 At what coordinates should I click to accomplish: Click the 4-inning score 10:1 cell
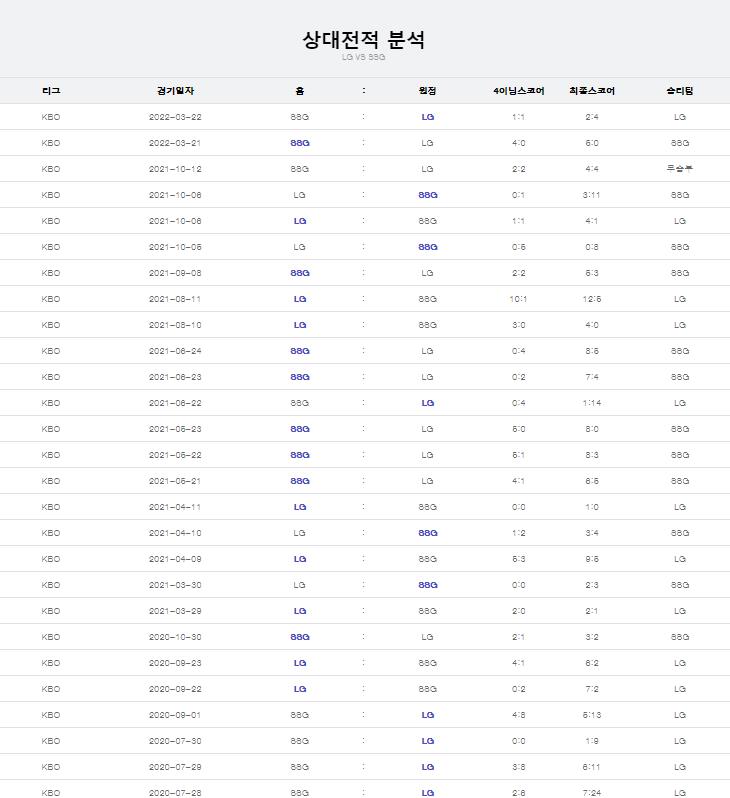click(x=519, y=299)
